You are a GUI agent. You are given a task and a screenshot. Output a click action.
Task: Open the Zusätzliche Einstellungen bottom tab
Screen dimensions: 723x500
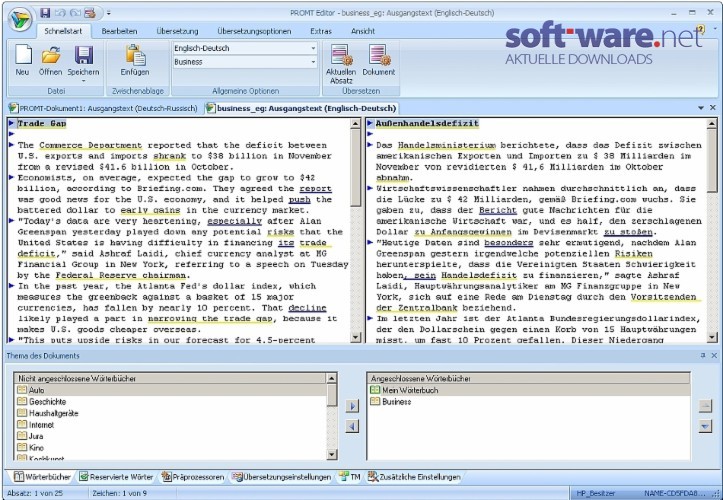tap(414, 477)
